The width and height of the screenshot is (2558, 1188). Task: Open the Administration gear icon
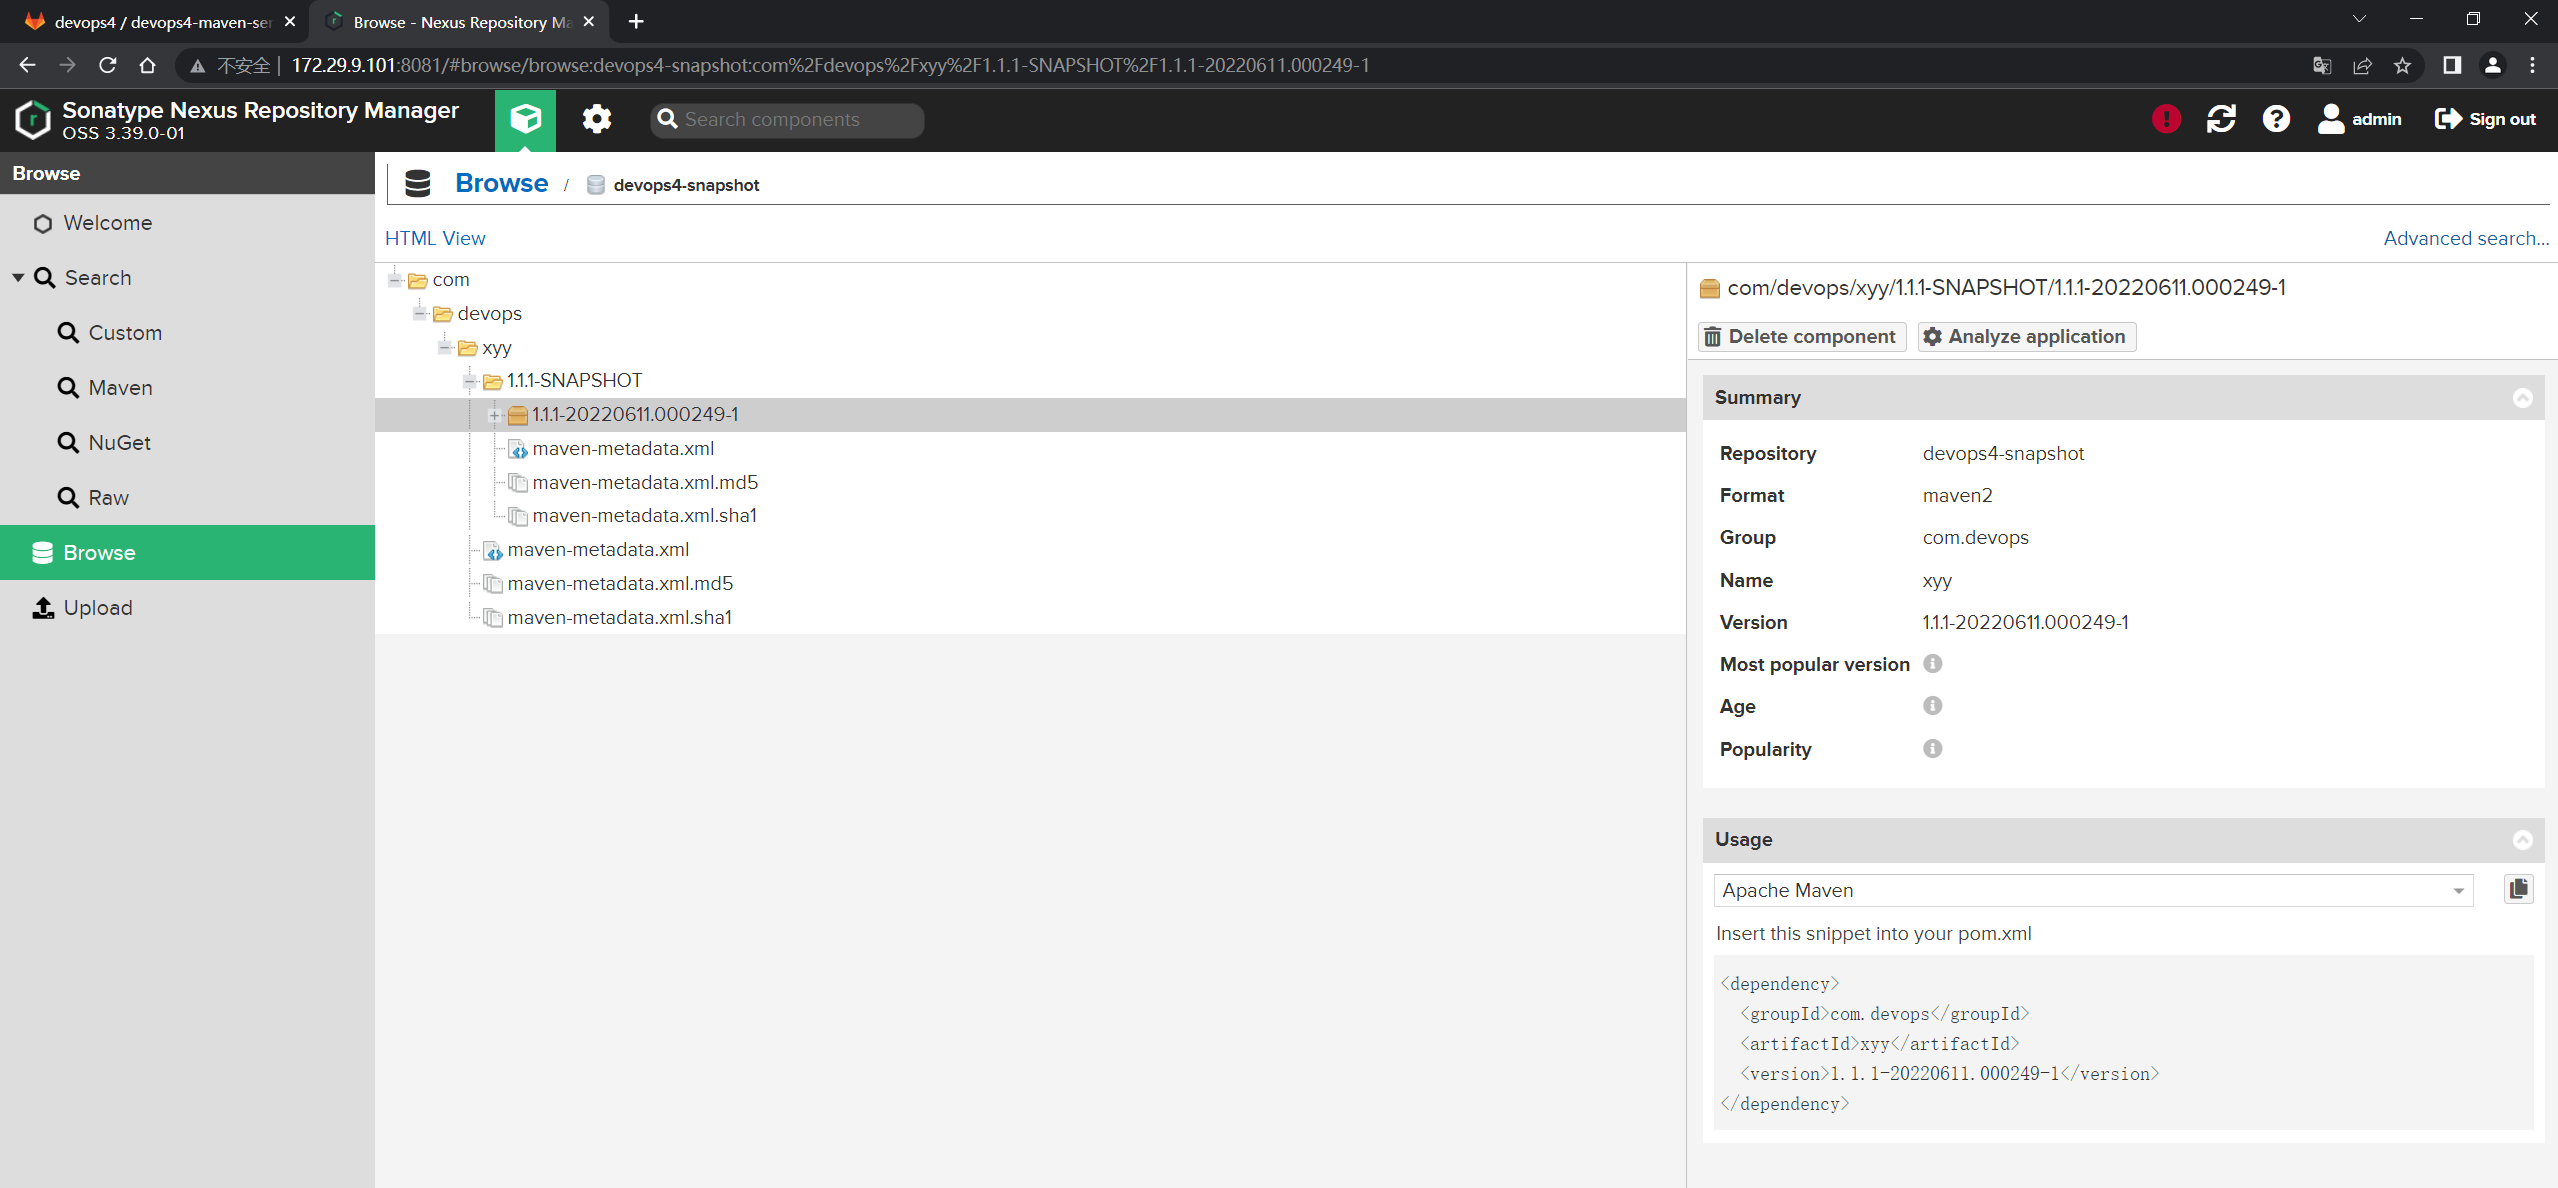coord(597,120)
